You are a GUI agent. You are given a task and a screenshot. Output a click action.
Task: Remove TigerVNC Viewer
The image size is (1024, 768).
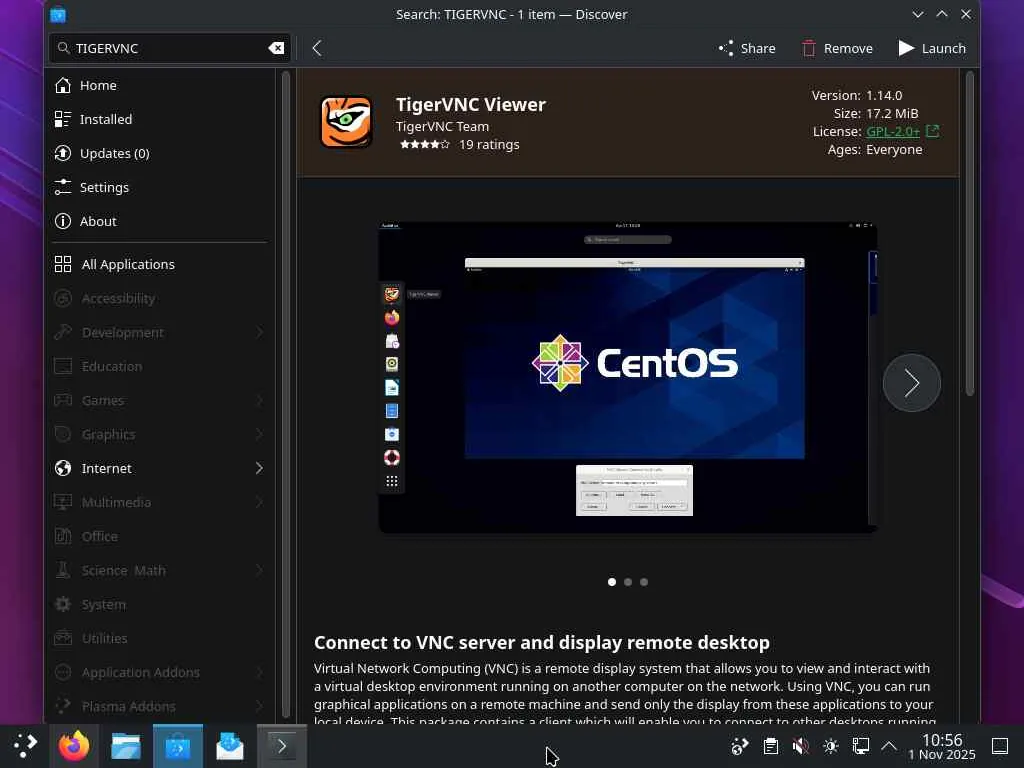tap(837, 48)
